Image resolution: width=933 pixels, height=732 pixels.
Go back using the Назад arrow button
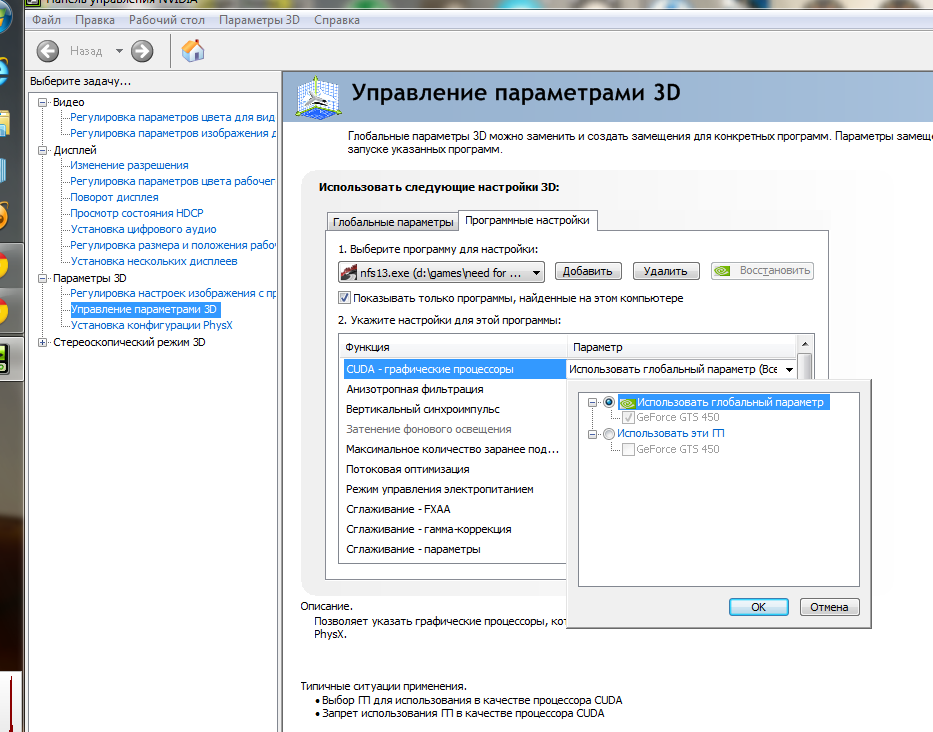(48, 51)
